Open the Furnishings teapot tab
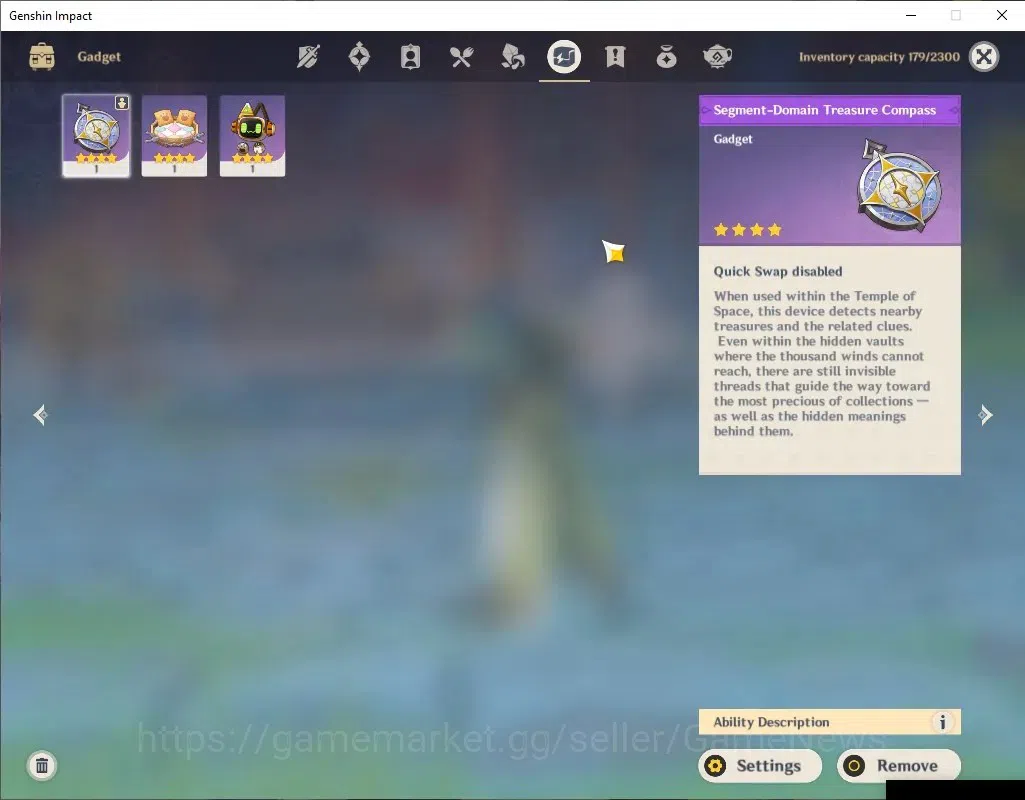The height and width of the screenshot is (800, 1025). point(717,57)
